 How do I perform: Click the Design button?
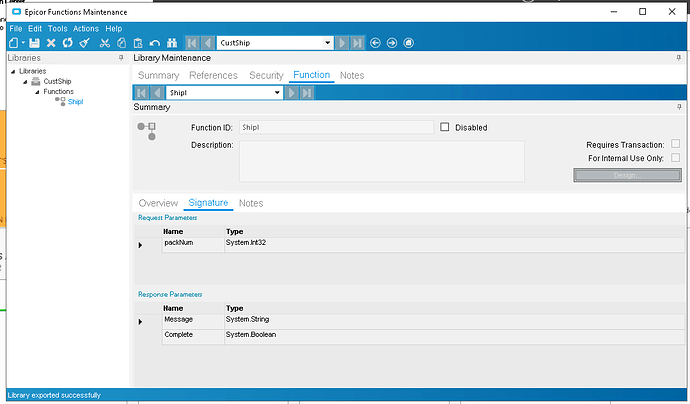click(628, 175)
